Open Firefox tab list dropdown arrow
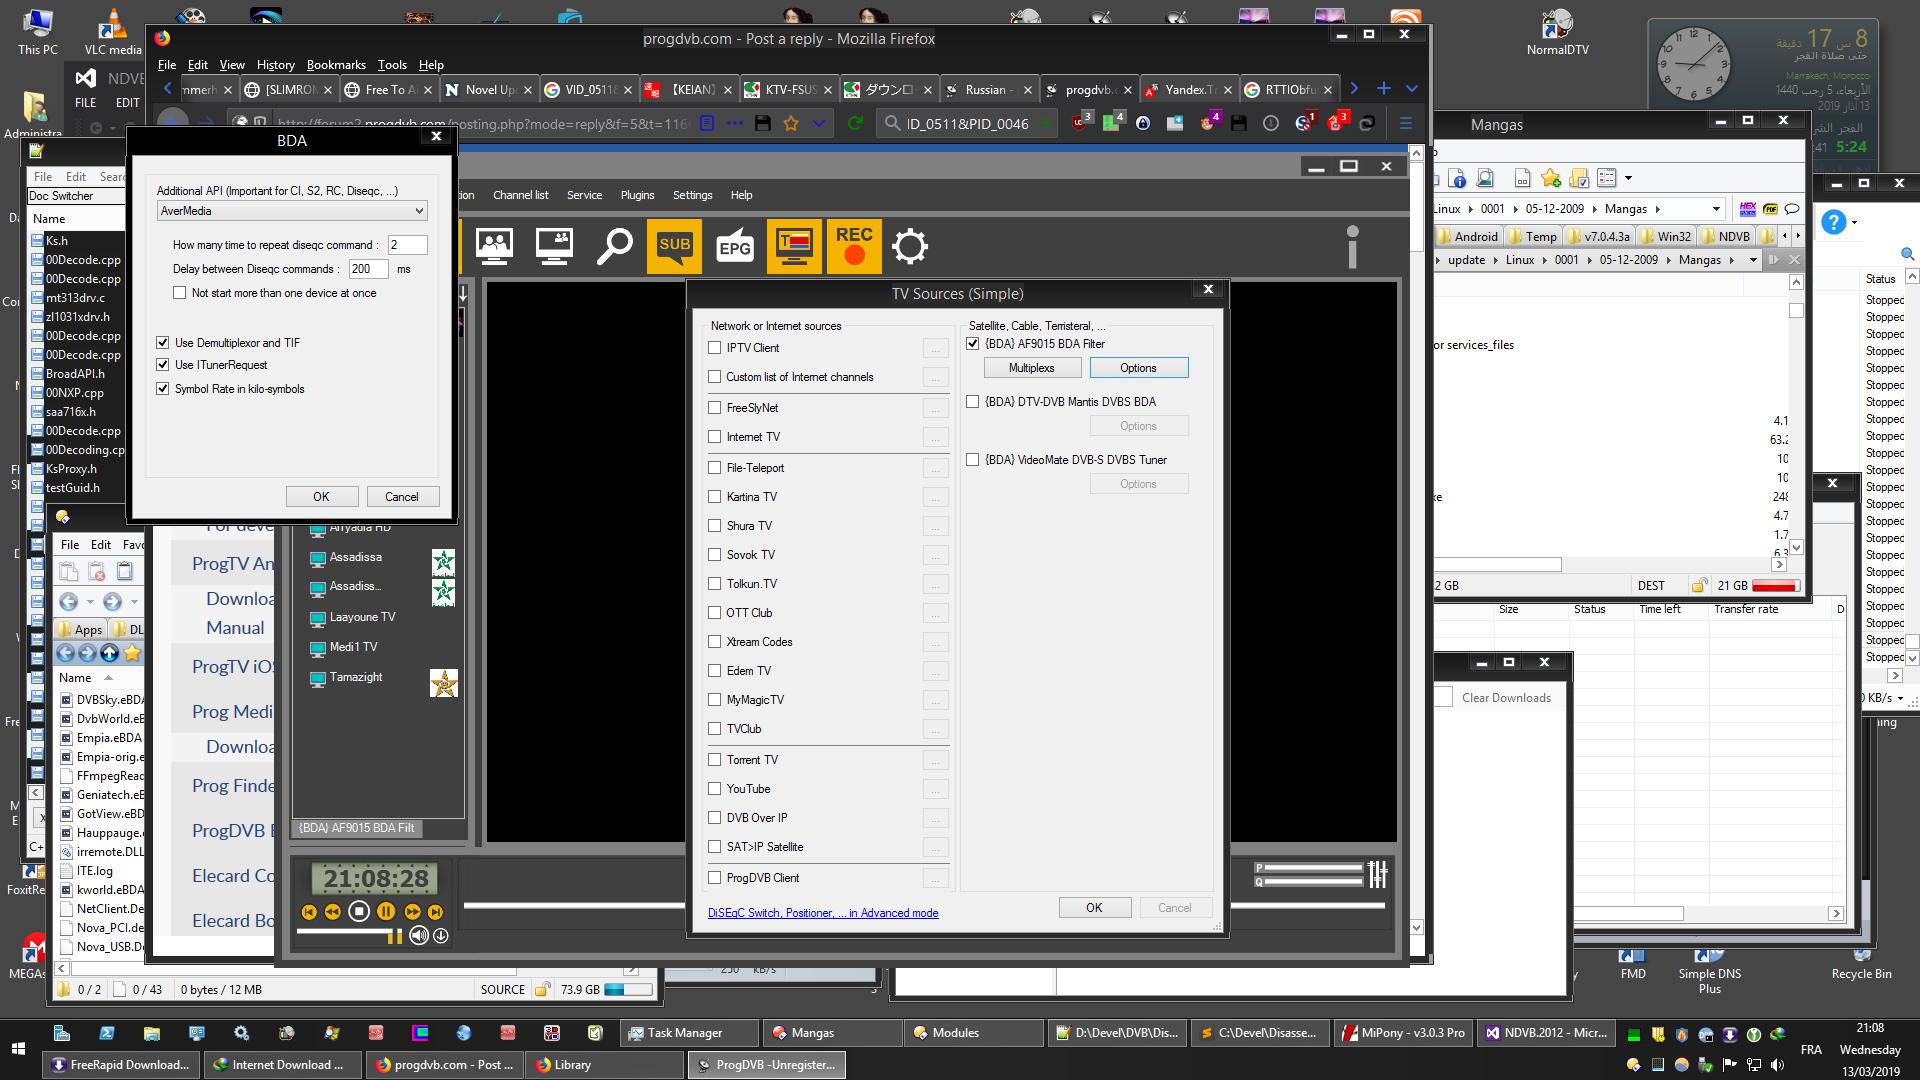The width and height of the screenshot is (1920, 1080). pos(1412,89)
